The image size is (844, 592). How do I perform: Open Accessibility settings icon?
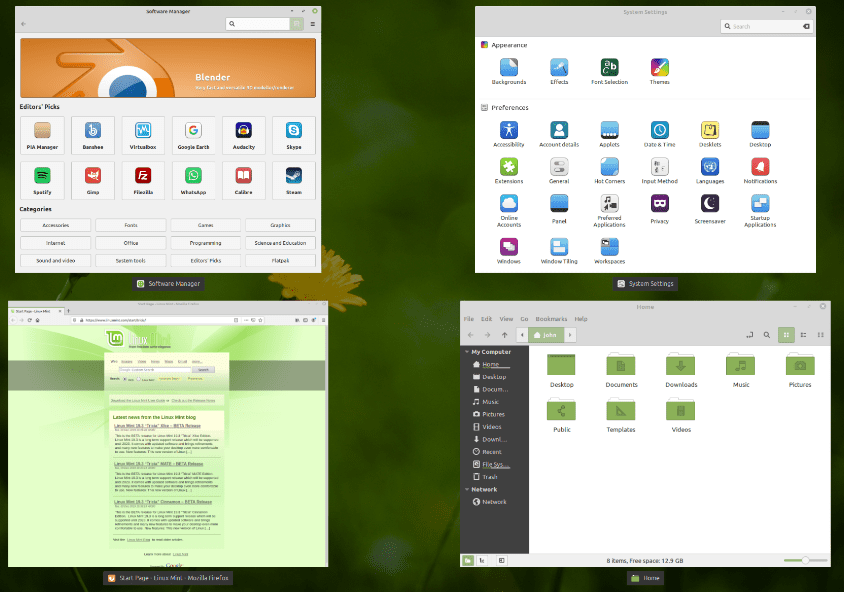(x=509, y=135)
